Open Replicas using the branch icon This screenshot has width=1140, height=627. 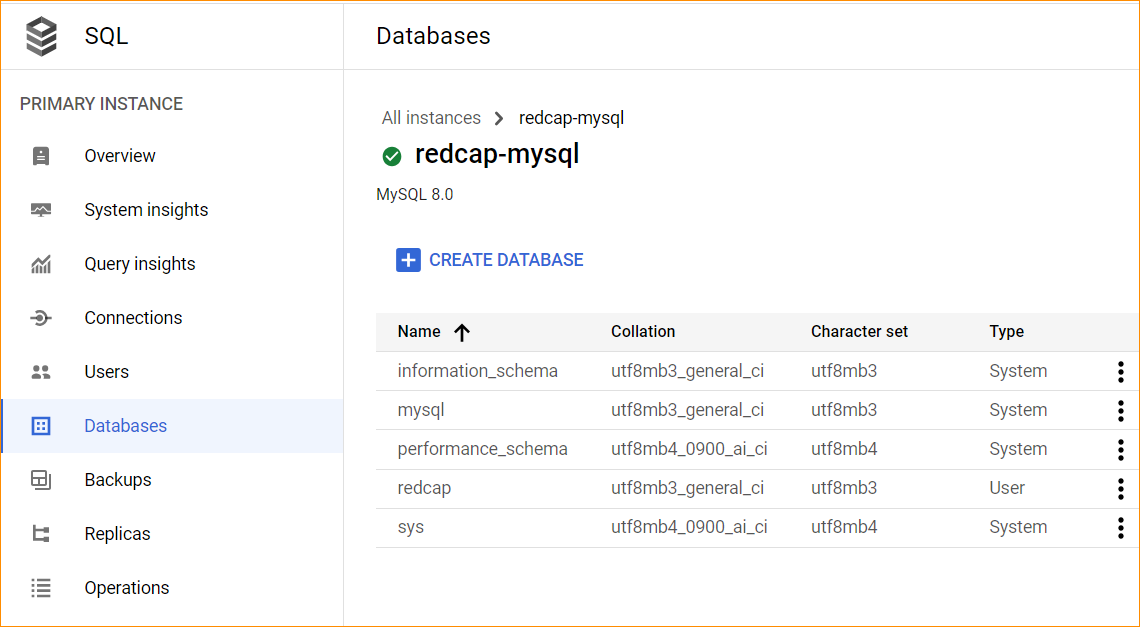pyautogui.click(x=40, y=533)
